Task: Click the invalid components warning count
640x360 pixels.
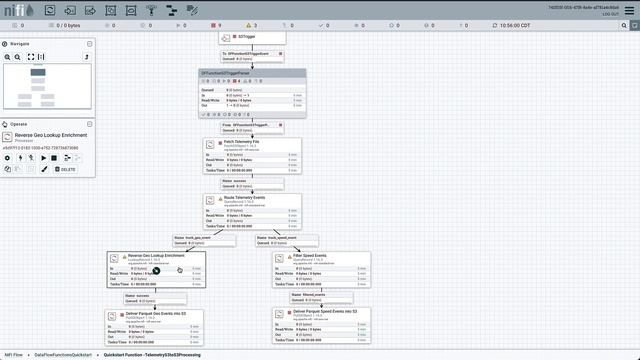Action: 251,25
